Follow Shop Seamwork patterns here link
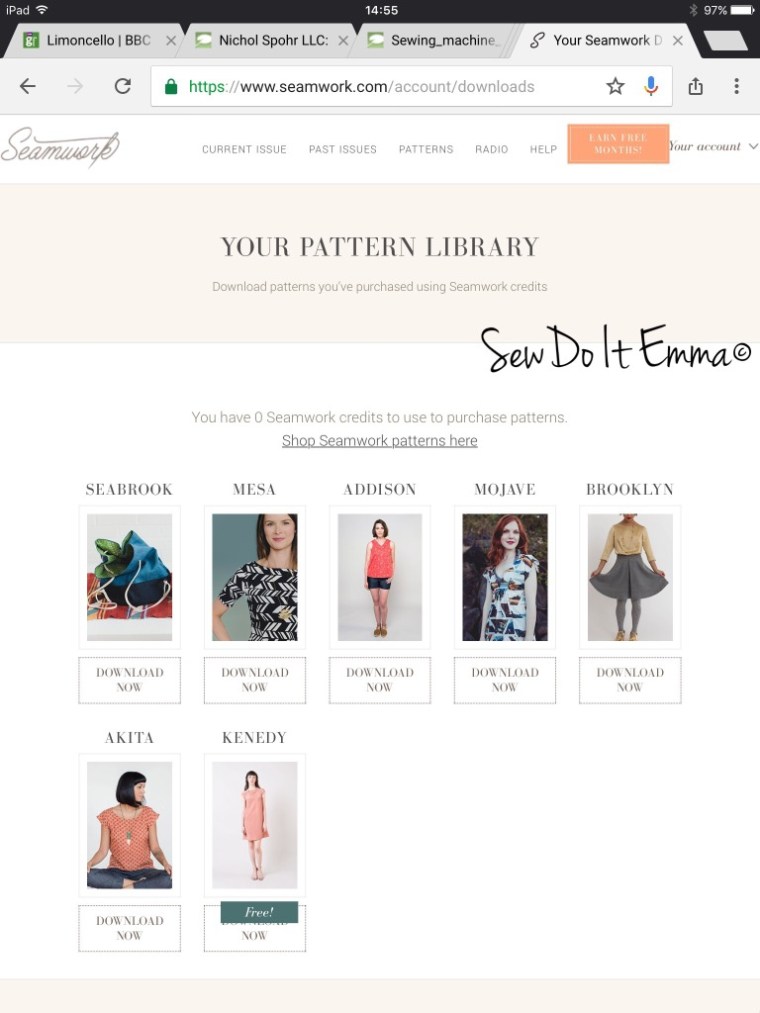The height and width of the screenshot is (1013, 760). point(379,441)
